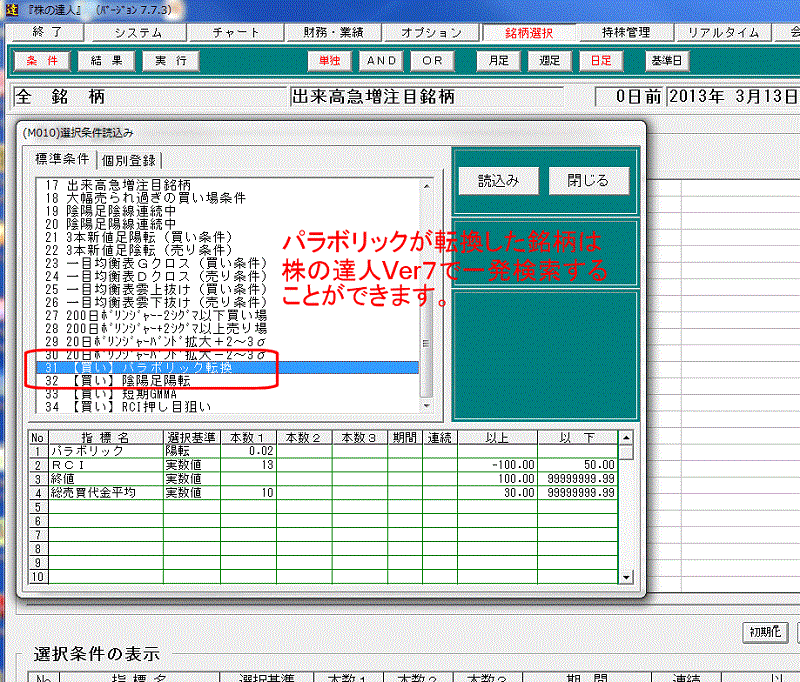Select list item 24 一目均衡表Dクロス
This screenshot has height=682, width=800.
(227, 276)
